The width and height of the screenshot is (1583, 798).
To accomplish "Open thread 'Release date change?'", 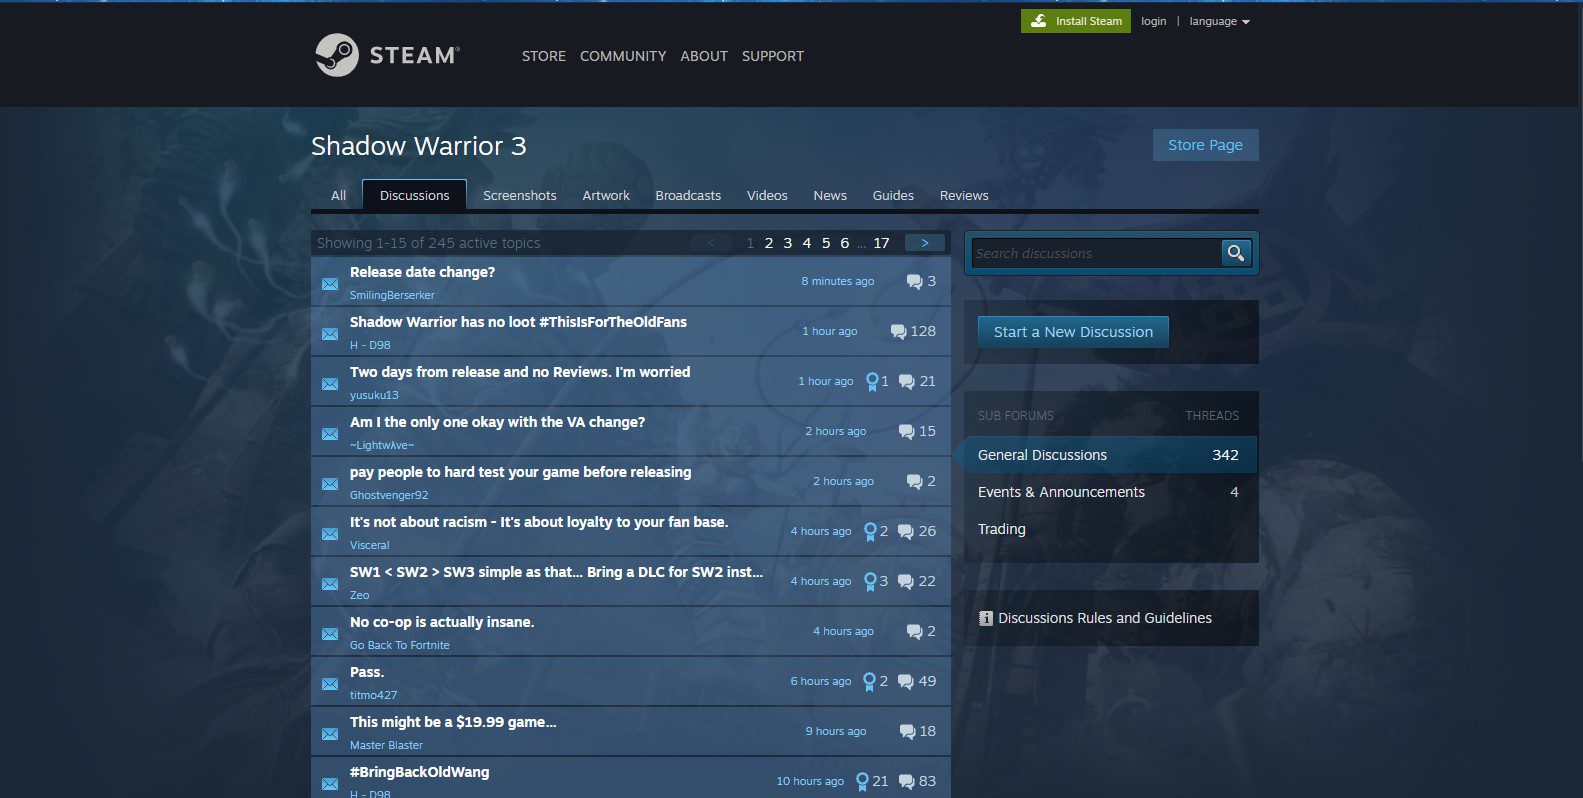I will click(x=422, y=272).
